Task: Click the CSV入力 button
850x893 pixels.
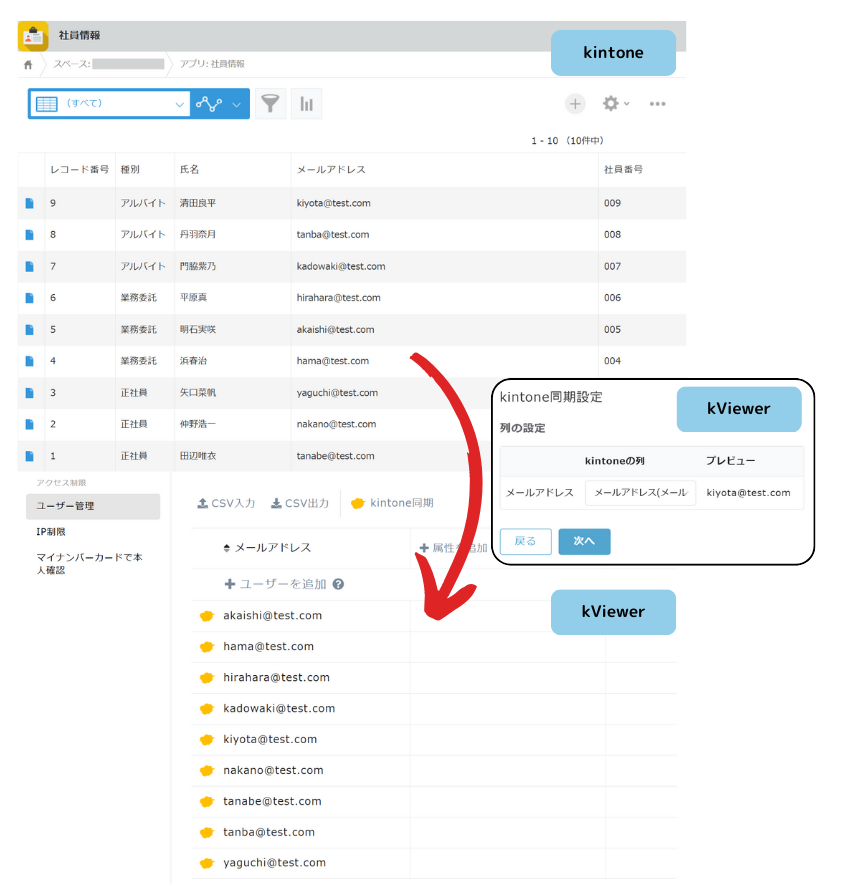Action: (x=226, y=503)
